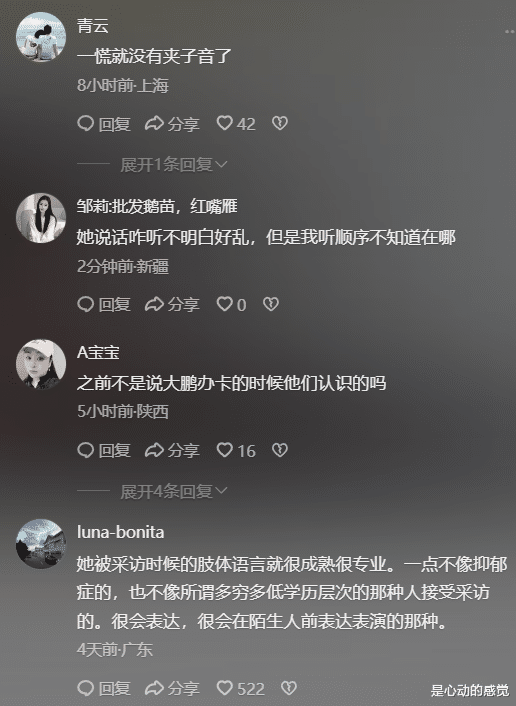Like A宝宝's comment with 16 likes

pyautogui.click(x=235, y=450)
